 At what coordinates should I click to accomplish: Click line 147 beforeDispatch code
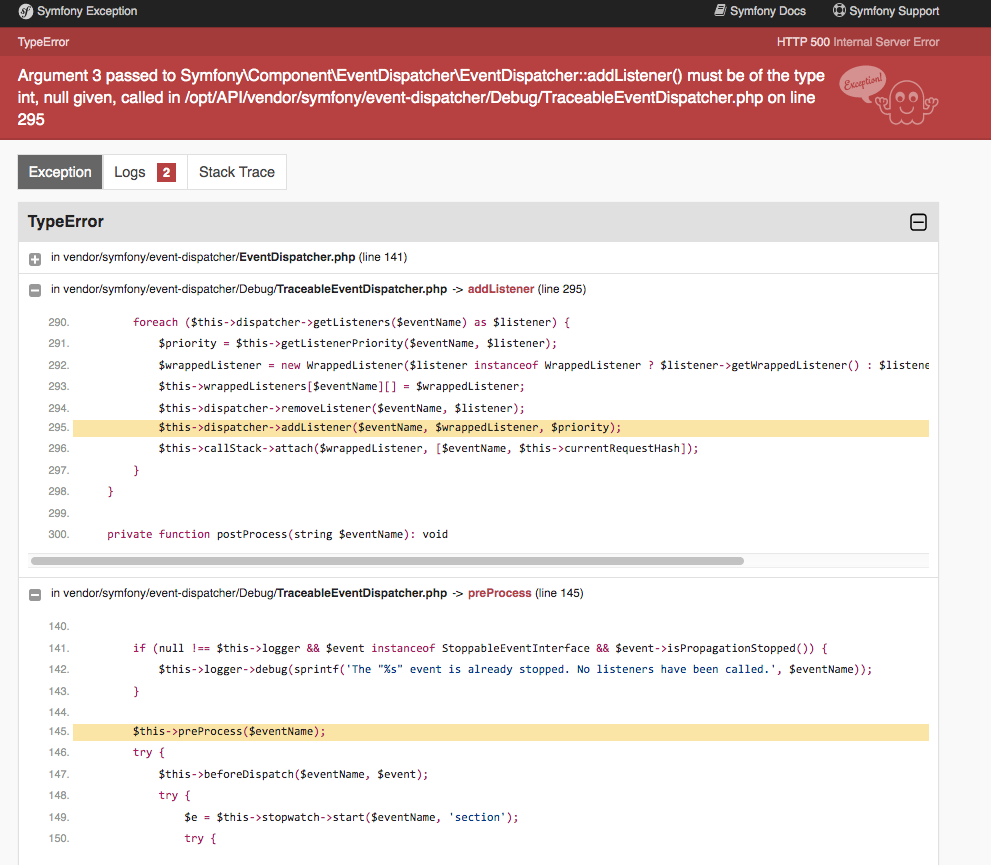[293, 774]
